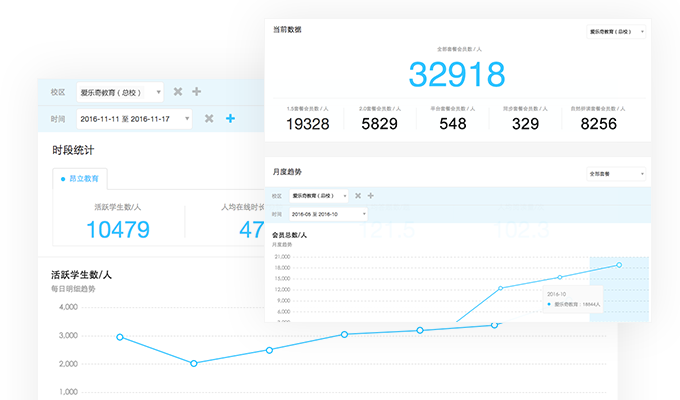This screenshot has width=680, height=400.
Task: Remove campus filter row in left panel
Action: tap(177, 92)
